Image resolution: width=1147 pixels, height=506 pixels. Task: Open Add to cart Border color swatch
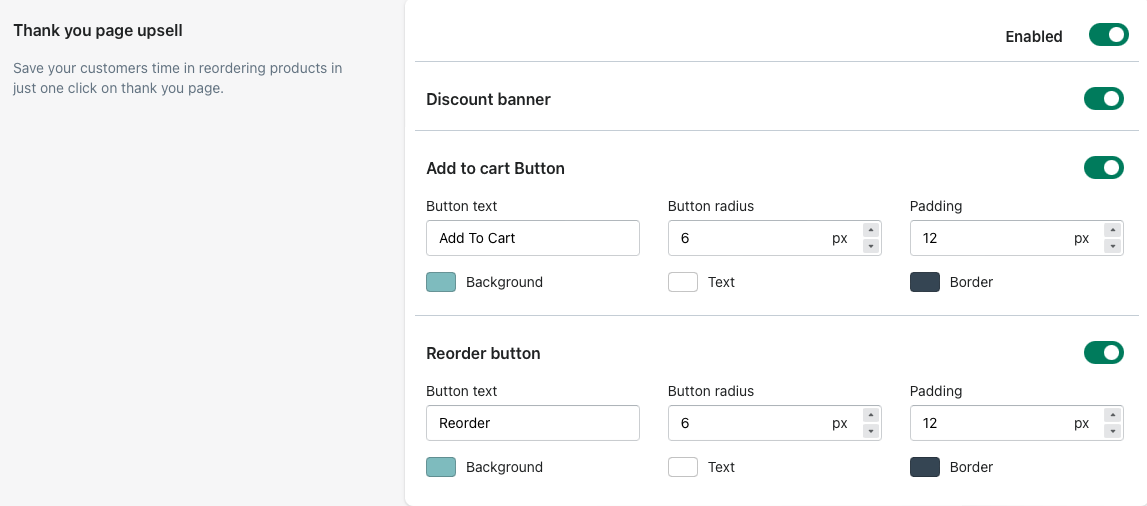(925, 282)
